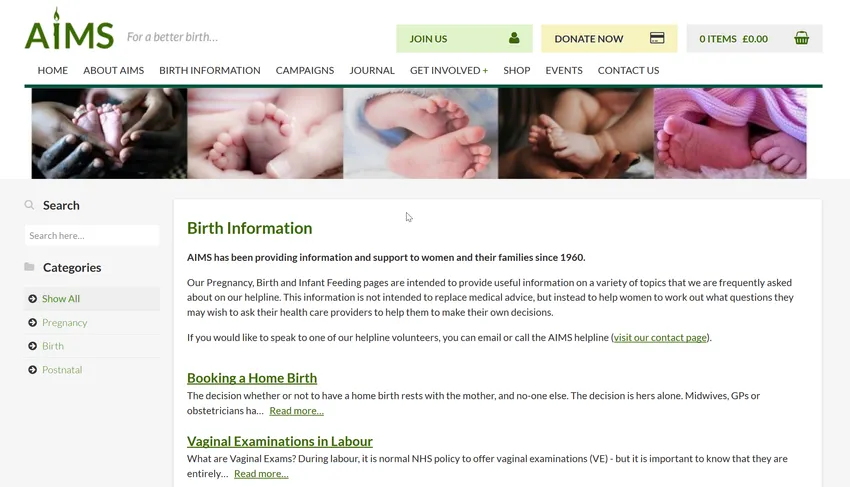Read more about Vaginal Examinations in Labour
This screenshot has height=487, width=850.
(261, 473)
